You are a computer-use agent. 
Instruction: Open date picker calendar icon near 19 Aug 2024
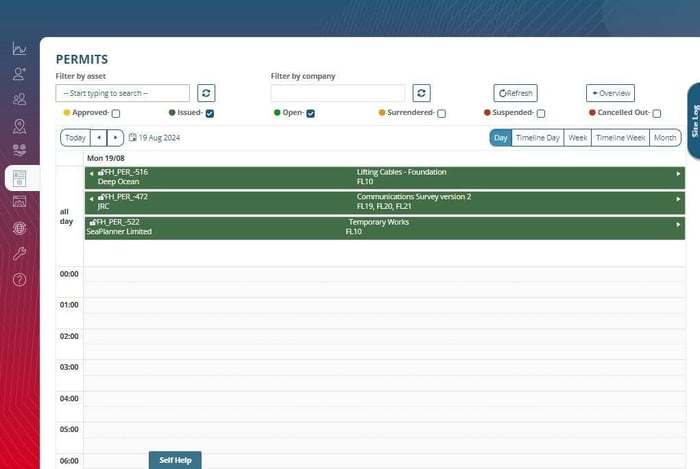tap(133, 137)
